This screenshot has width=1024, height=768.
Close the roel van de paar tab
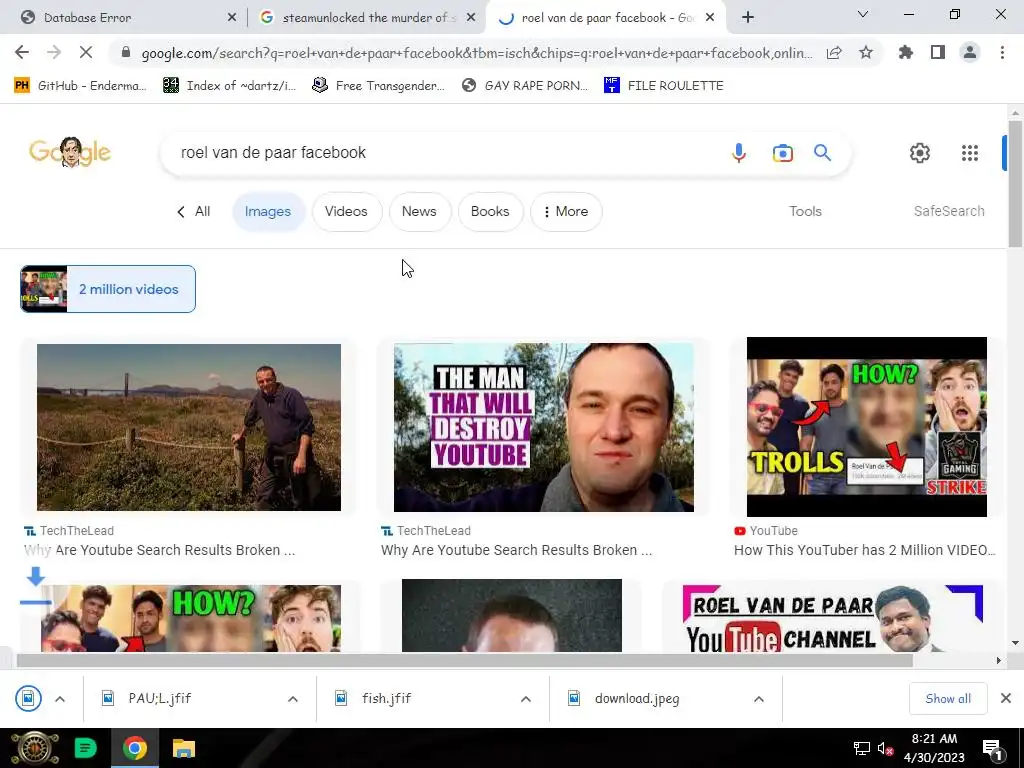pyautogui.click(x=710, y=18)
